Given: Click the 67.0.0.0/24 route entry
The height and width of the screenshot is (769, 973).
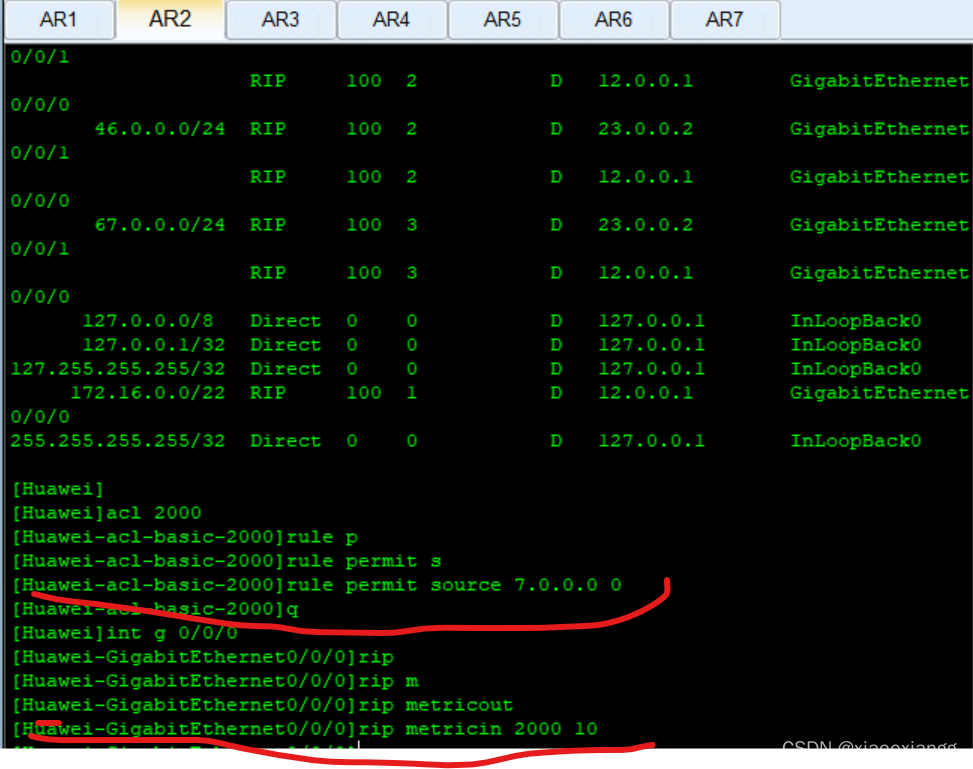Looking at the screenshot, I should [x=160, y=225].
